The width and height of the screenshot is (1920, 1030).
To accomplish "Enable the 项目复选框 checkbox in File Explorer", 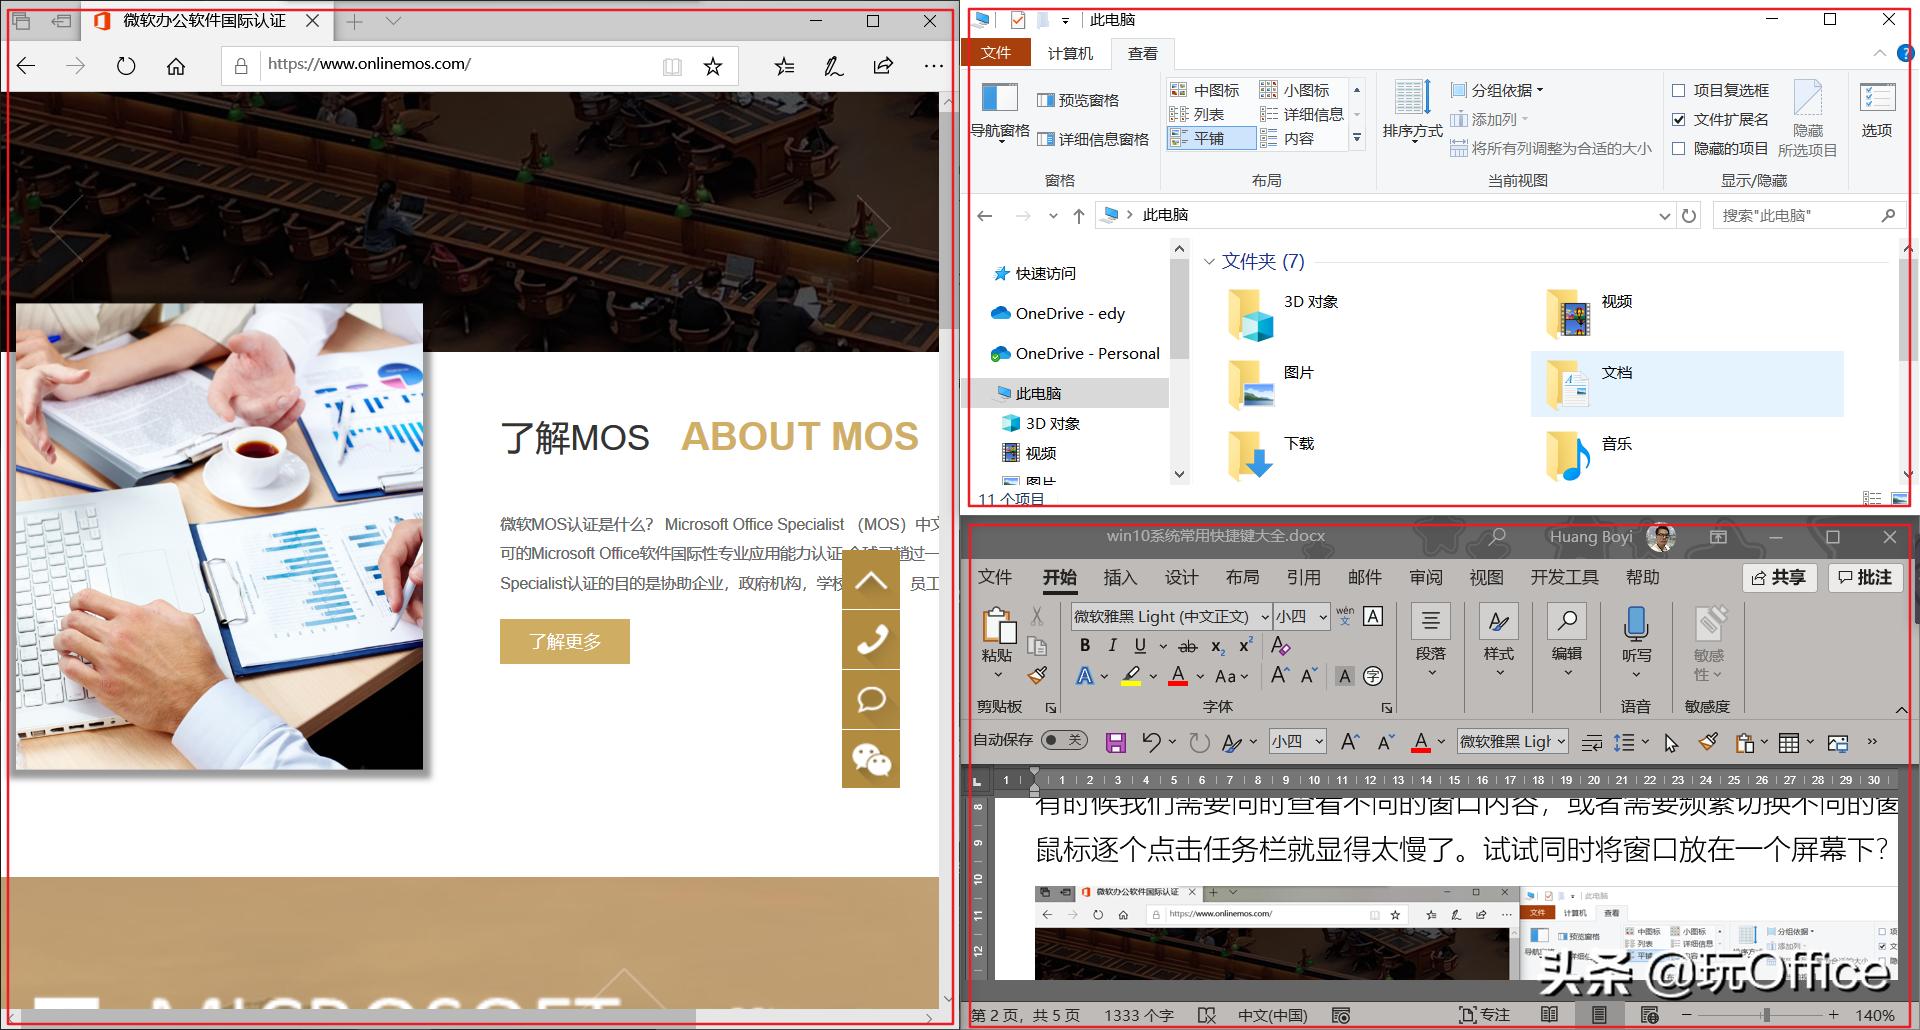I will tap(1678, 90).
